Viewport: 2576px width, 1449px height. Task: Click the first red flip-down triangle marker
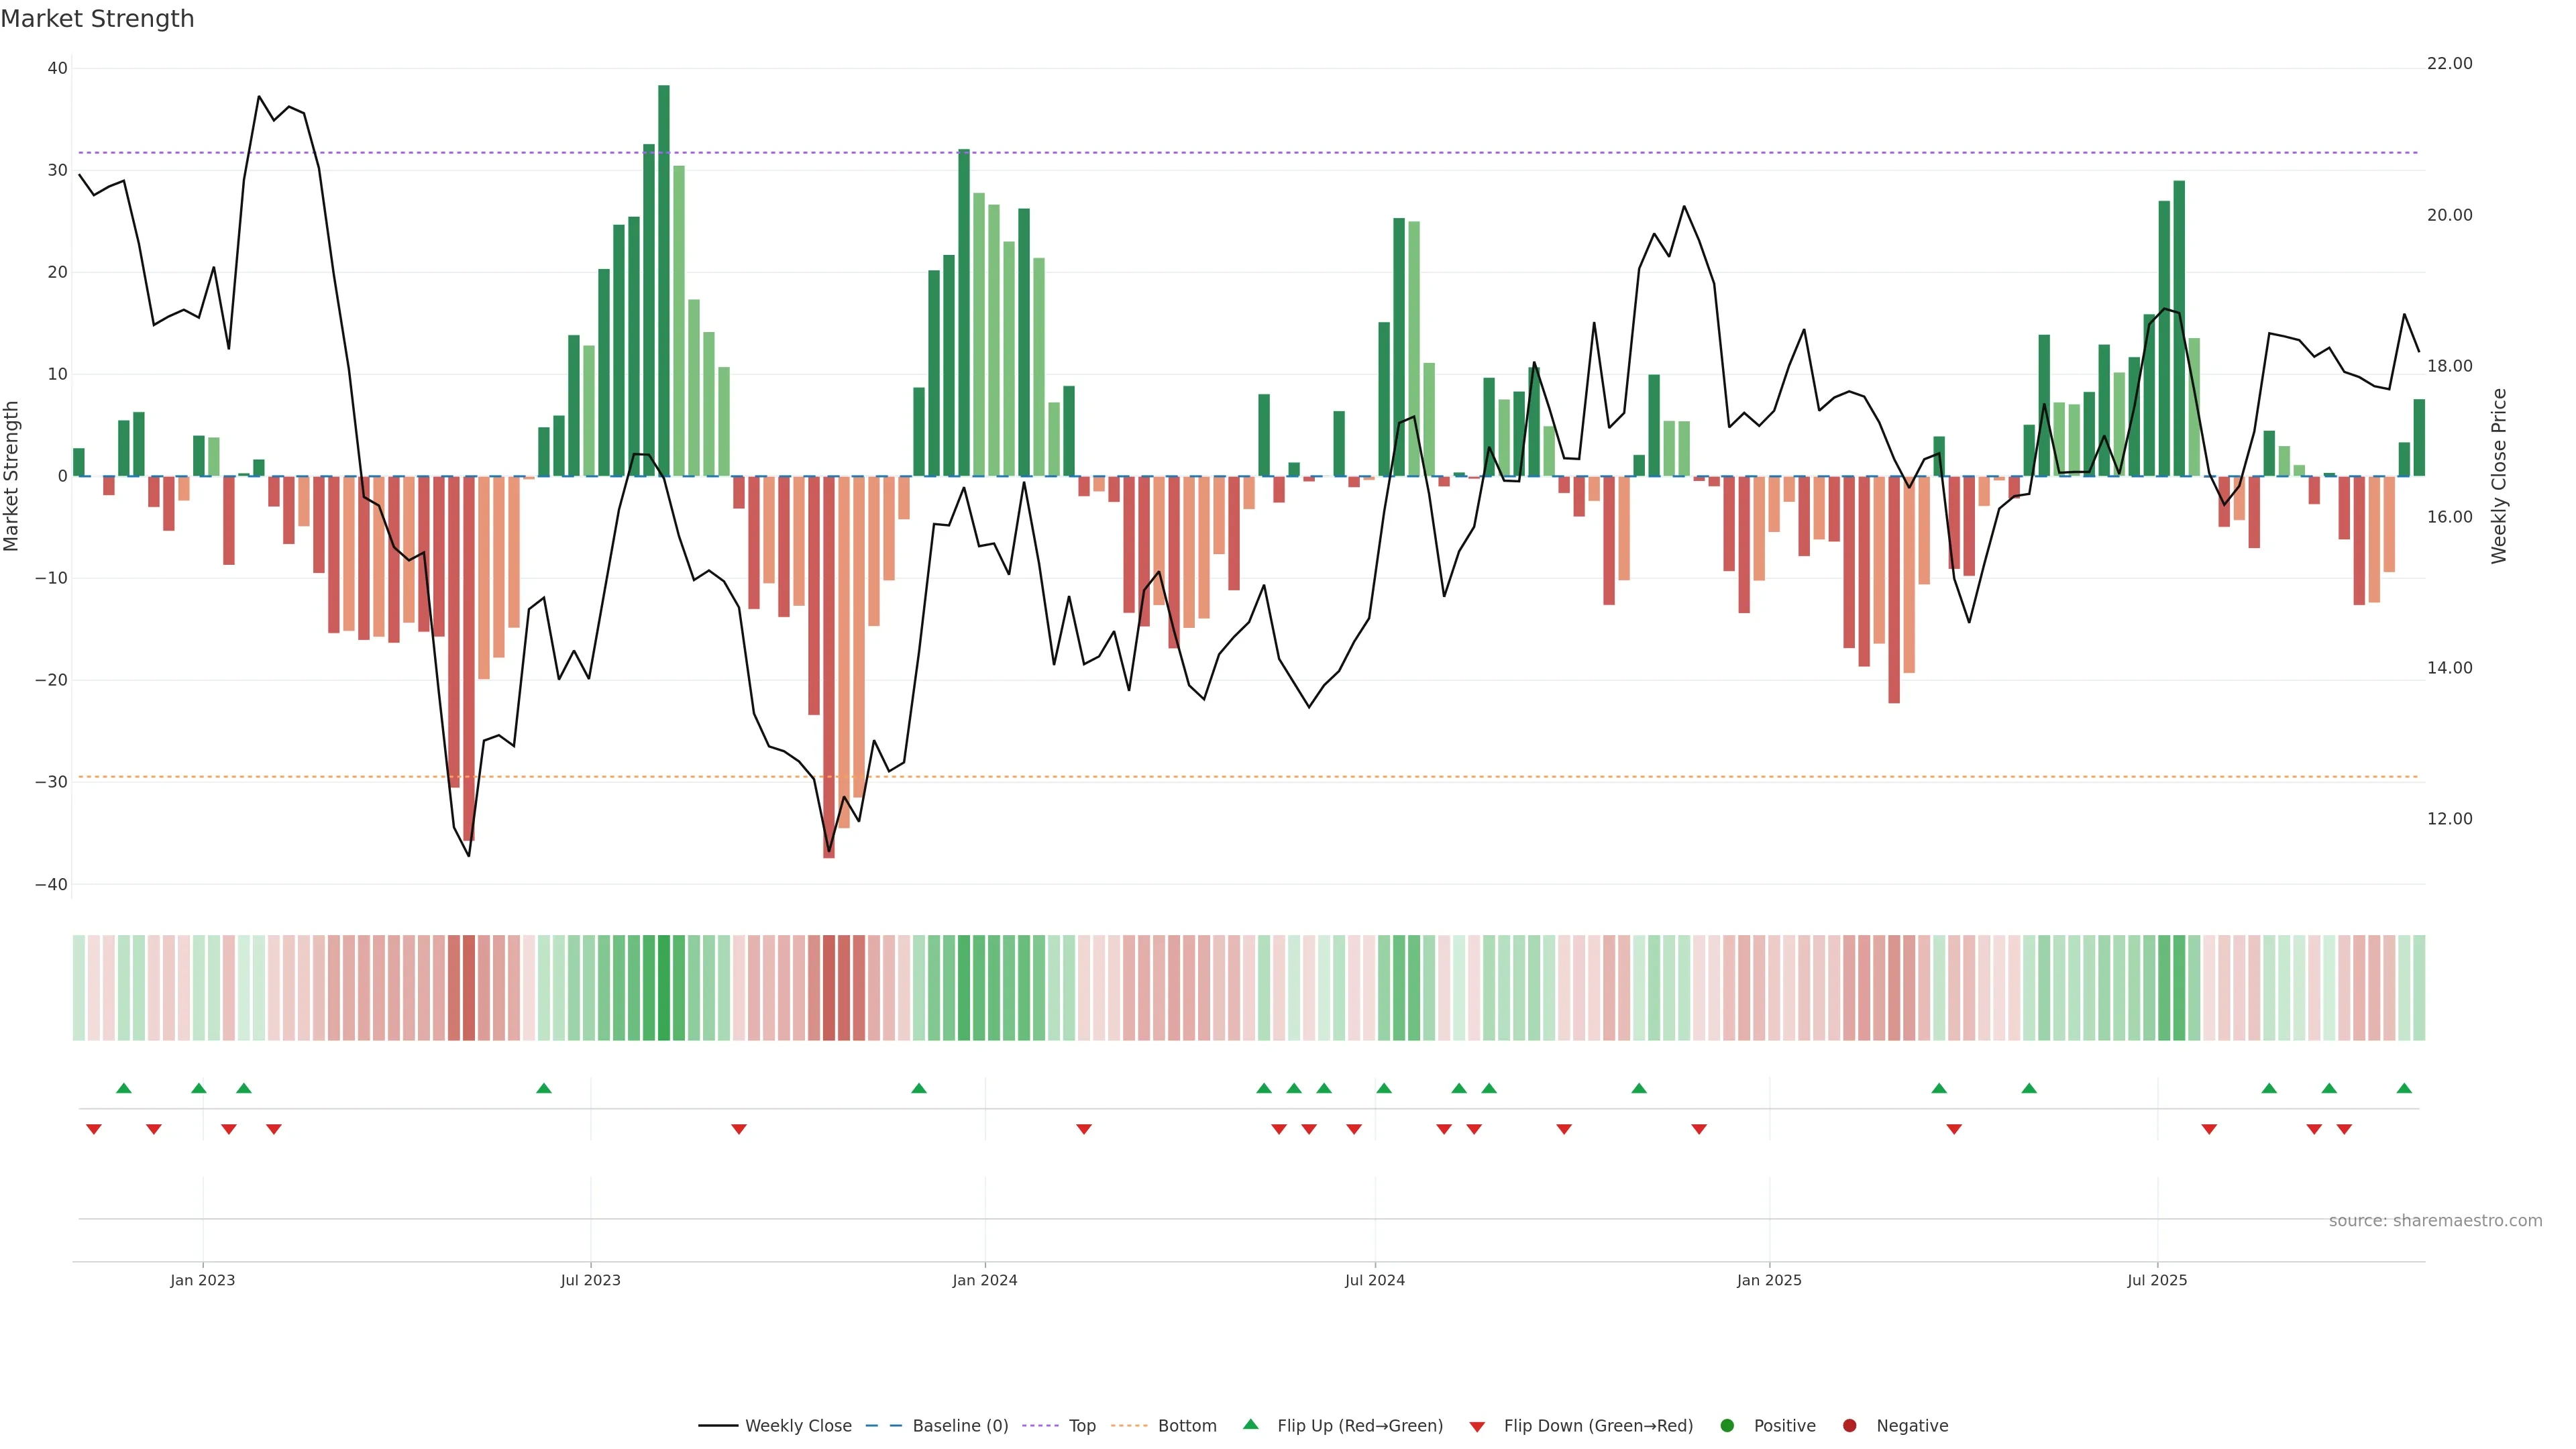click(94, 1129)
